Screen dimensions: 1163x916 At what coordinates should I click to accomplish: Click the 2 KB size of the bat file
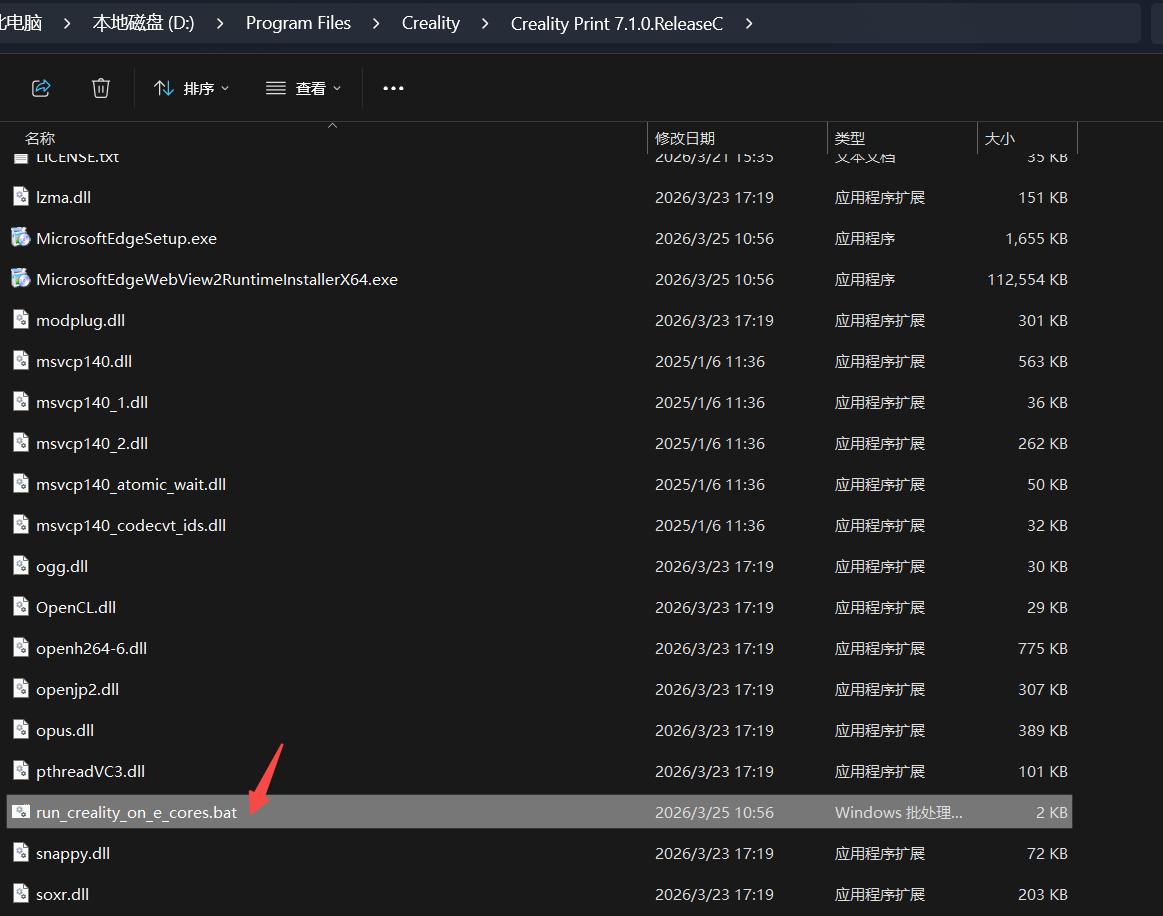[x=1052, y=813]
